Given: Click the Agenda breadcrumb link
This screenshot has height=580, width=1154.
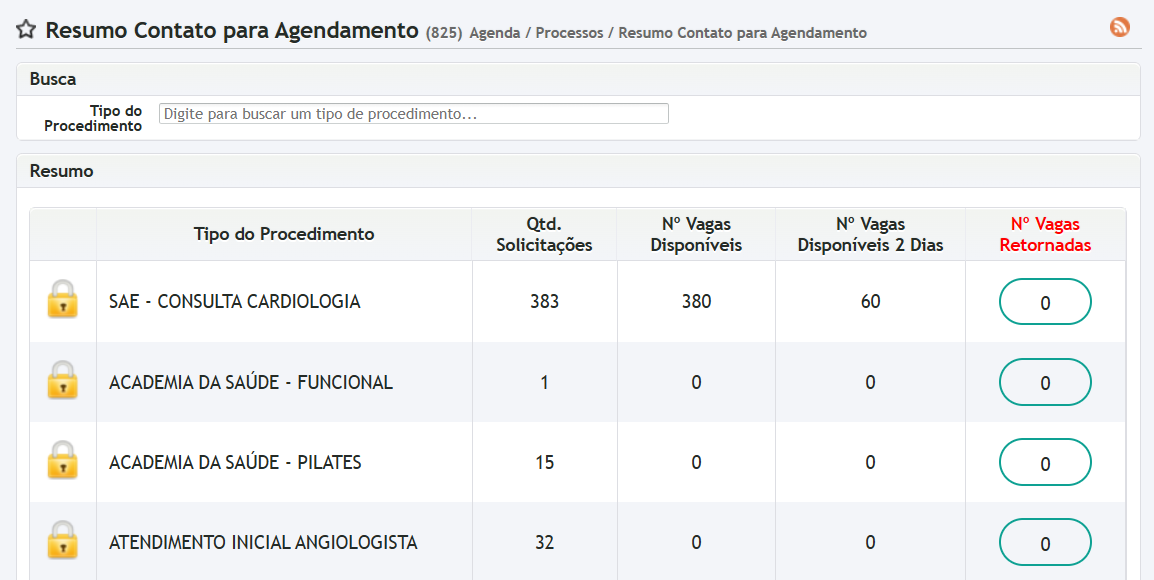Looking at the screenshot, I should [x=494, y=33].
